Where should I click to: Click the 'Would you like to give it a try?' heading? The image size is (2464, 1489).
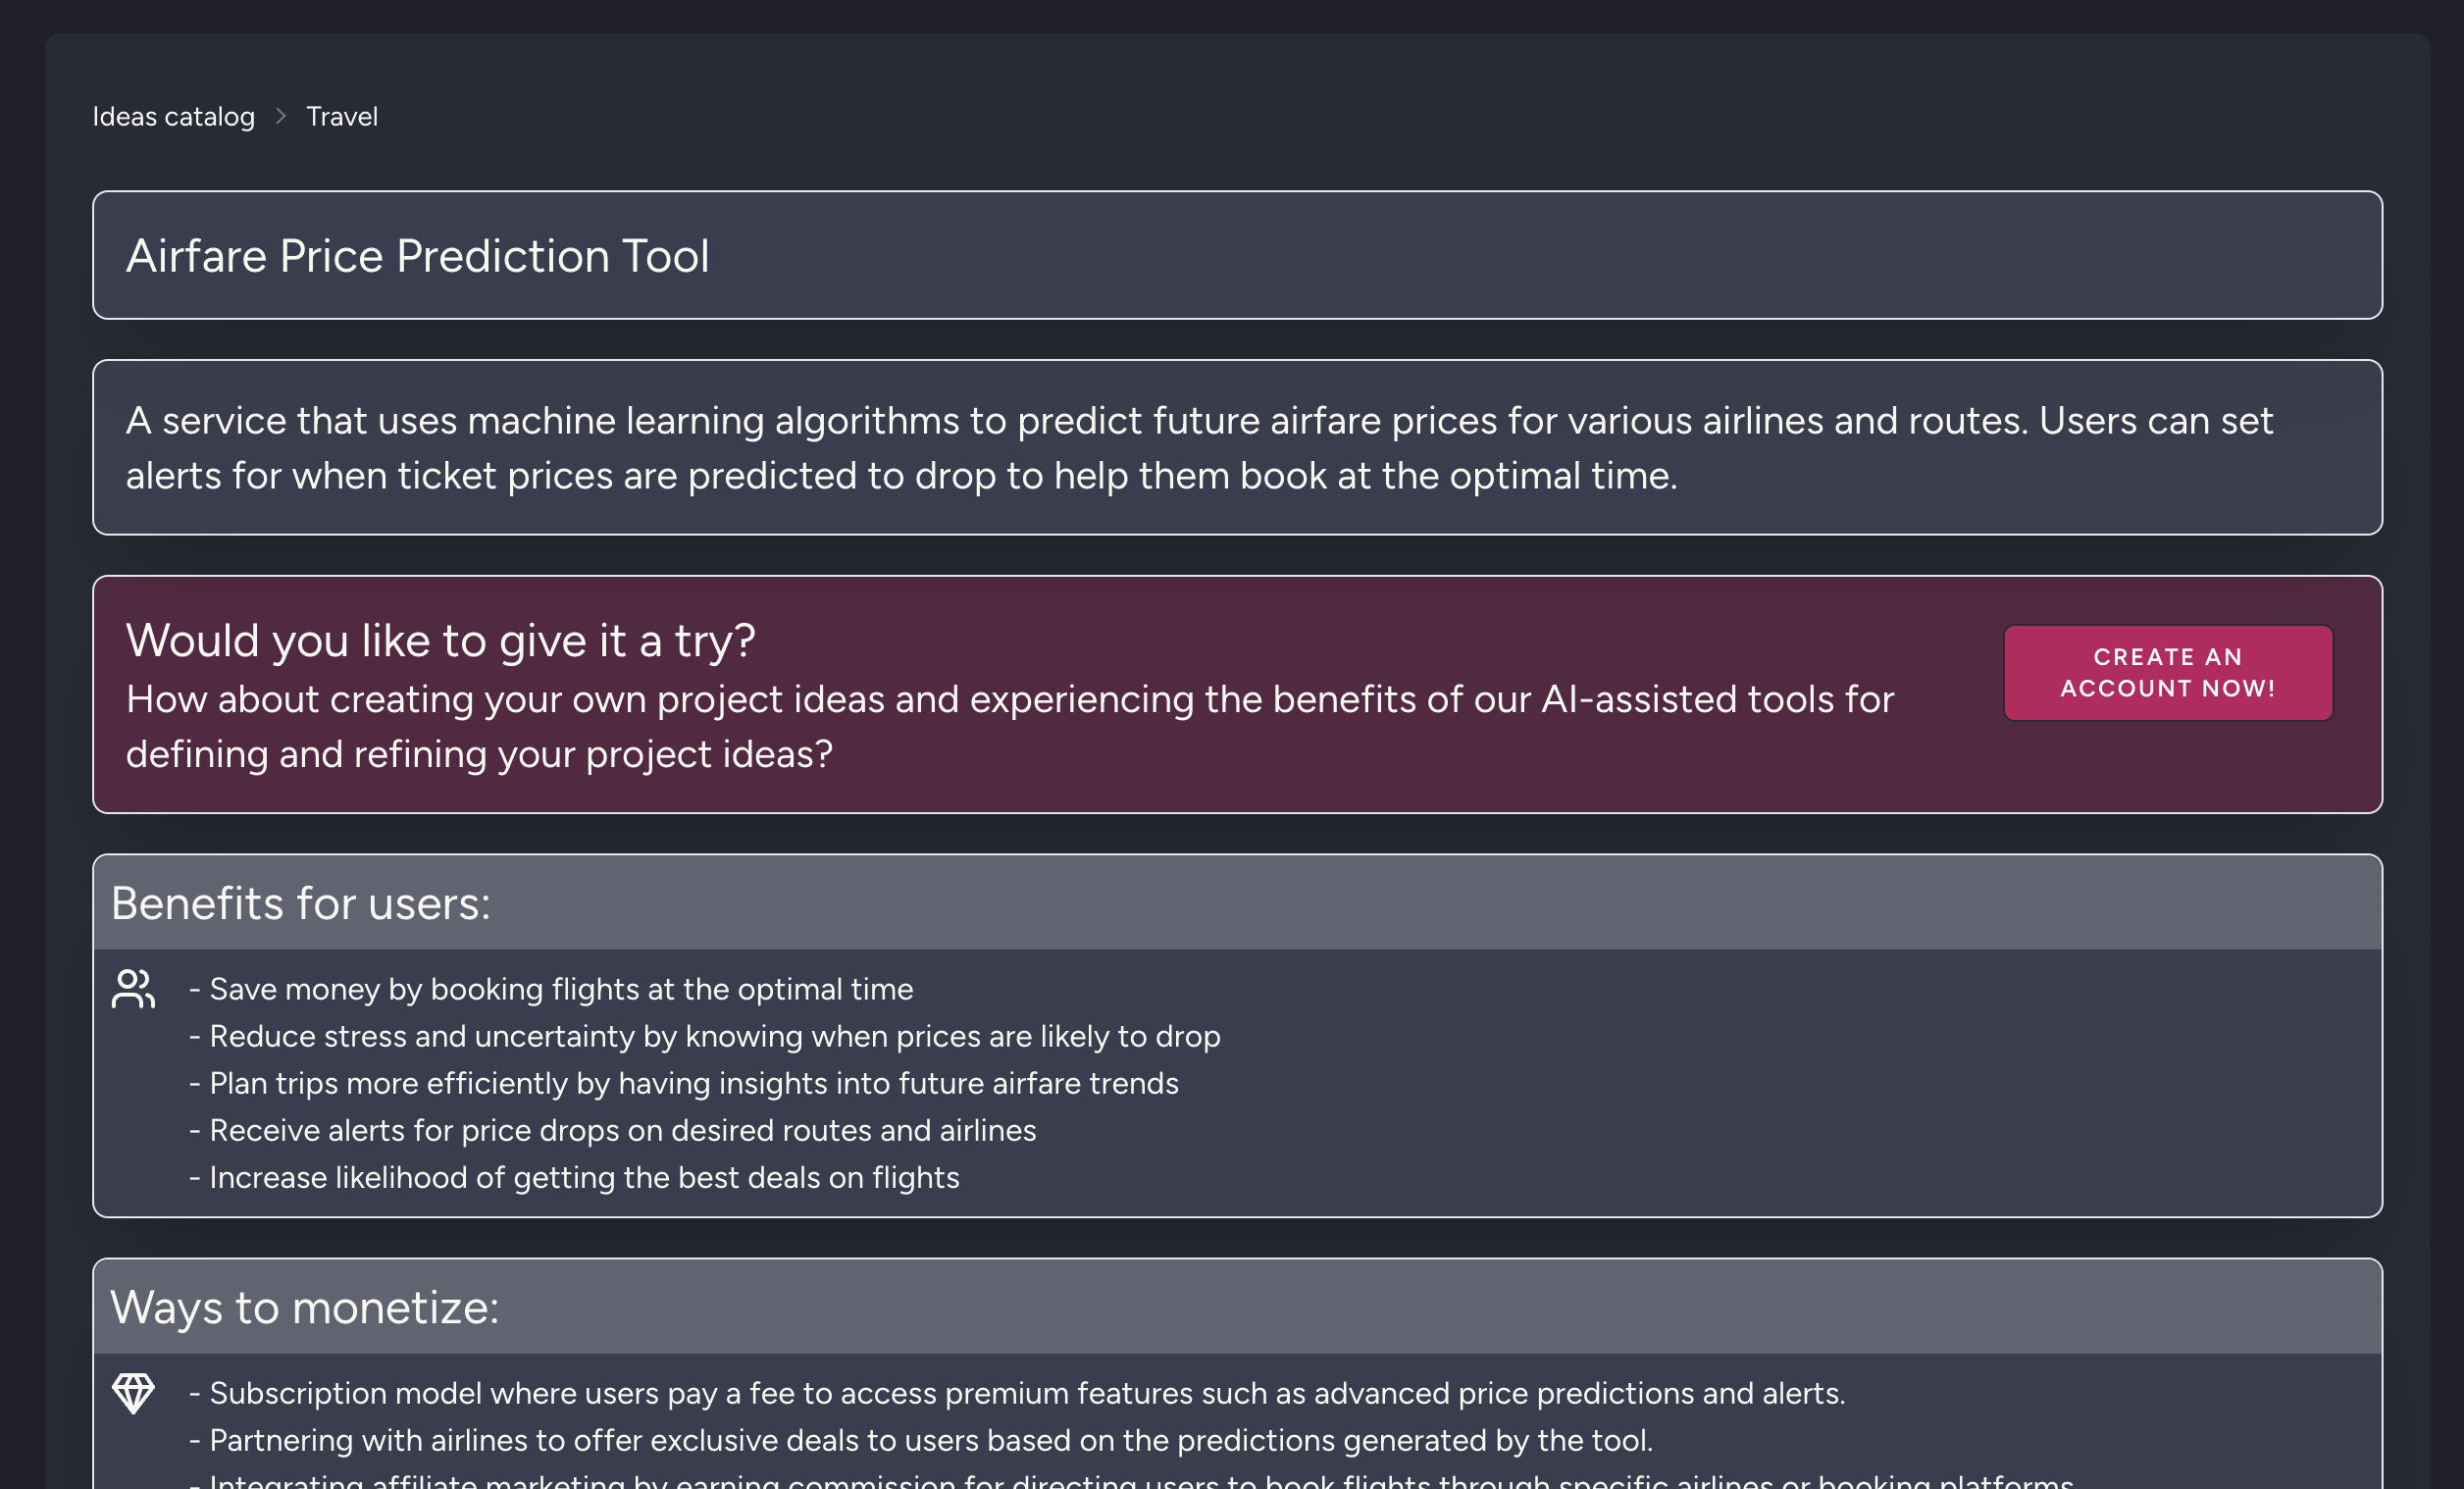[x=441, y=640]
